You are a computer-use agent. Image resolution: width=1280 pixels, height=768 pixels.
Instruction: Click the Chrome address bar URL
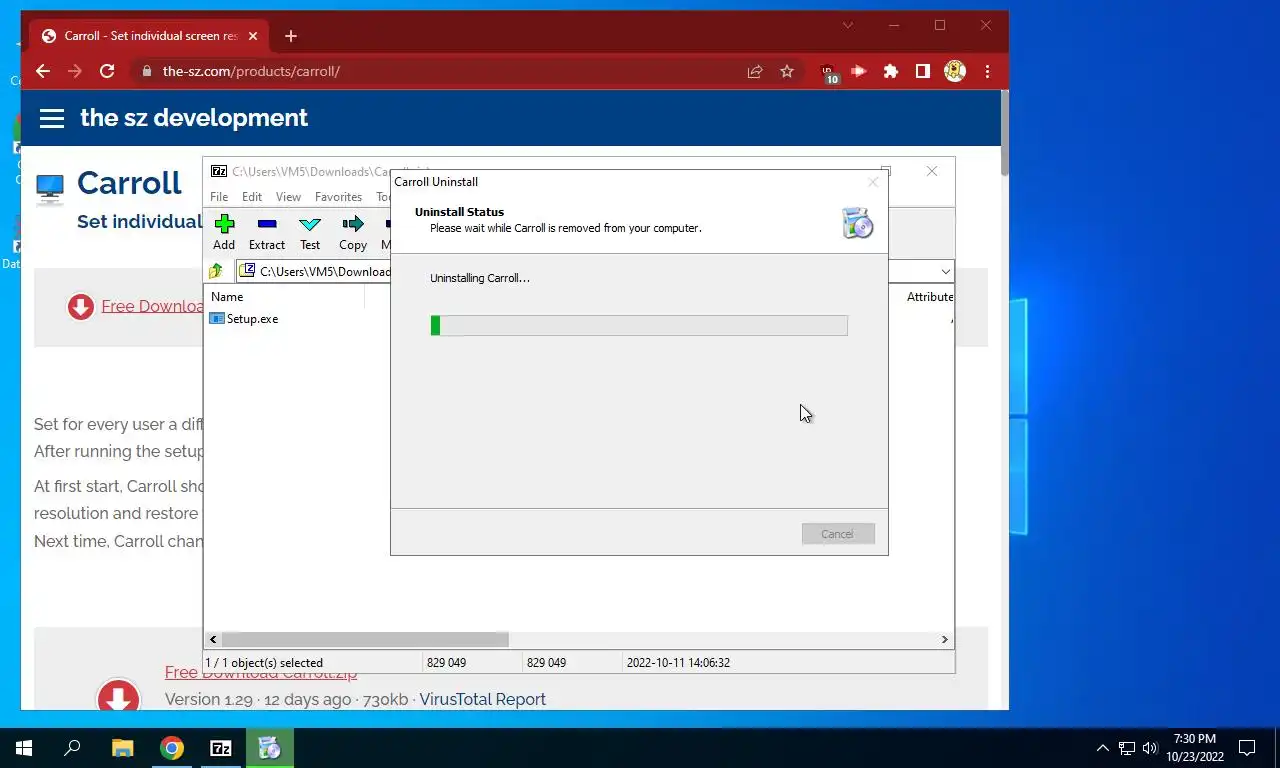tap(251, 71)
